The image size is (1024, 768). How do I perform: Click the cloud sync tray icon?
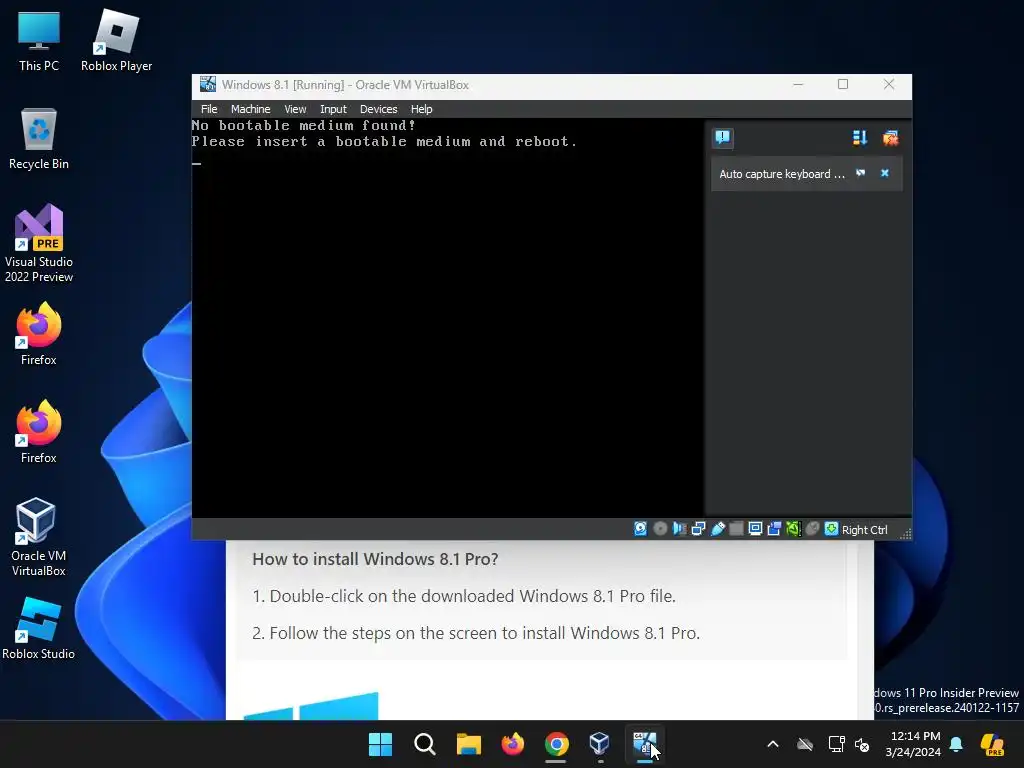tap(805, 744)
